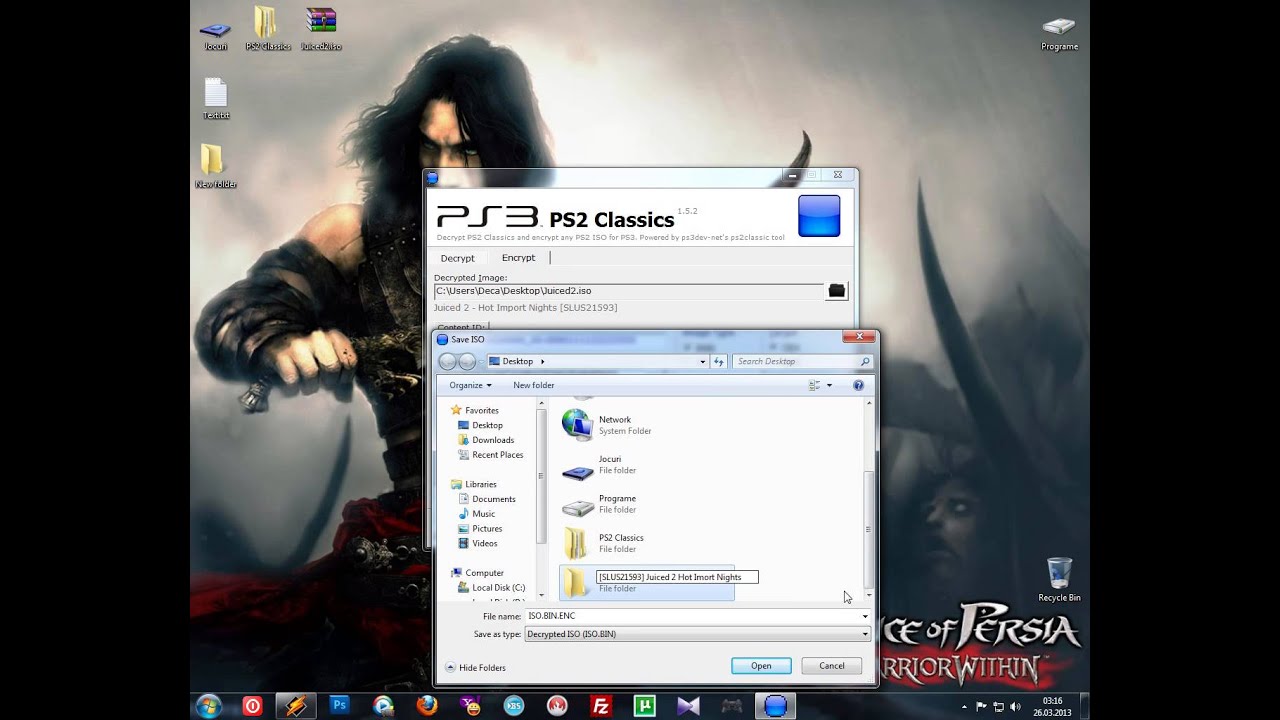The image size is (1280, 720).
Task: Collapse the dialog with Hide Folders
Action: (475, 667)
